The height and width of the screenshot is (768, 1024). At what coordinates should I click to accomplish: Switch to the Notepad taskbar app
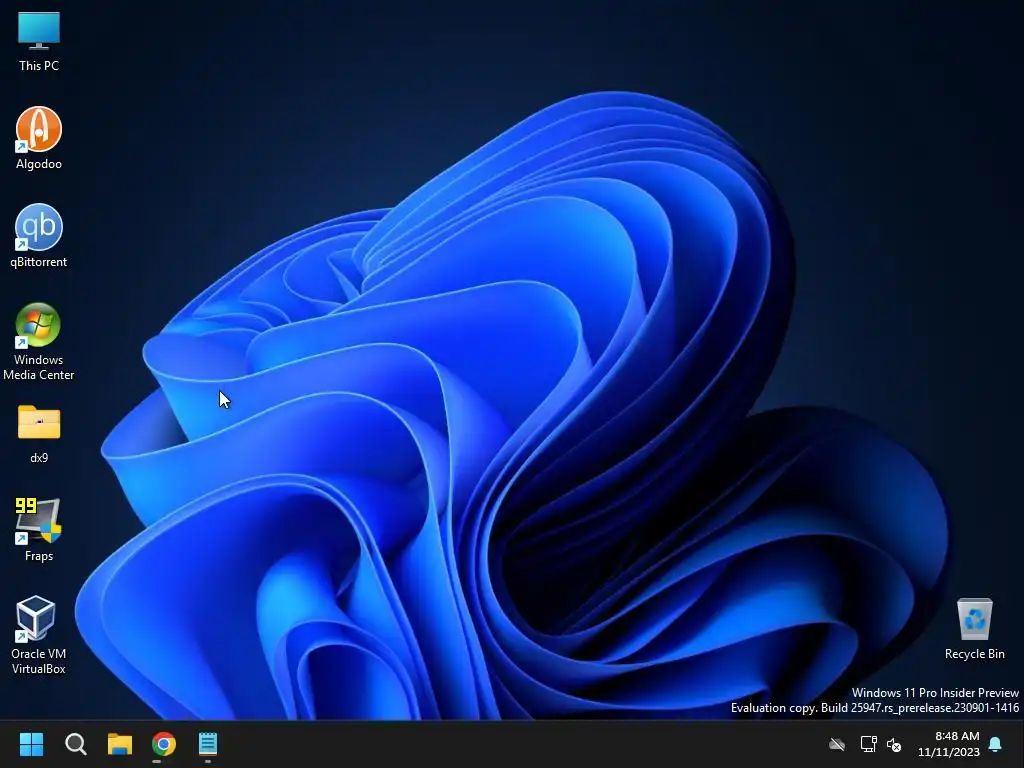pos(208,744)
